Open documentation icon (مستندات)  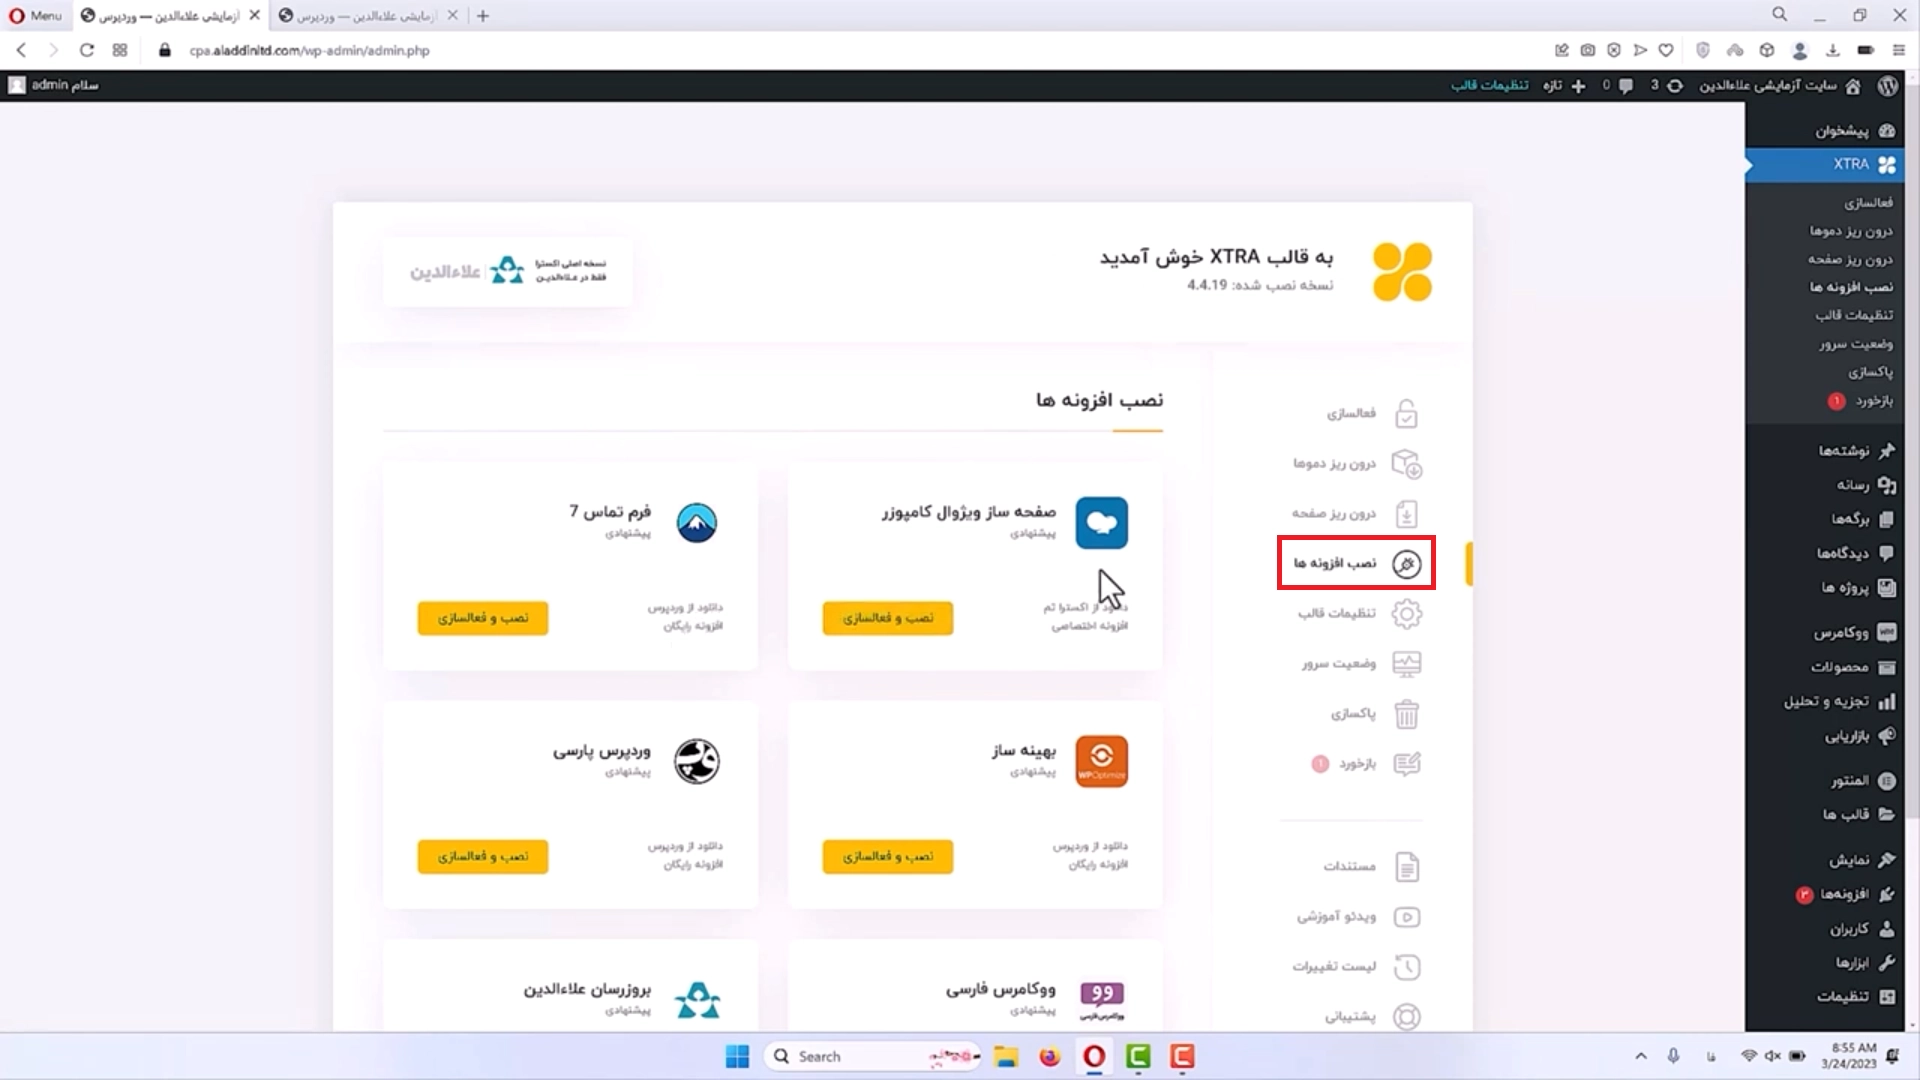click(x=1407, y=867)
